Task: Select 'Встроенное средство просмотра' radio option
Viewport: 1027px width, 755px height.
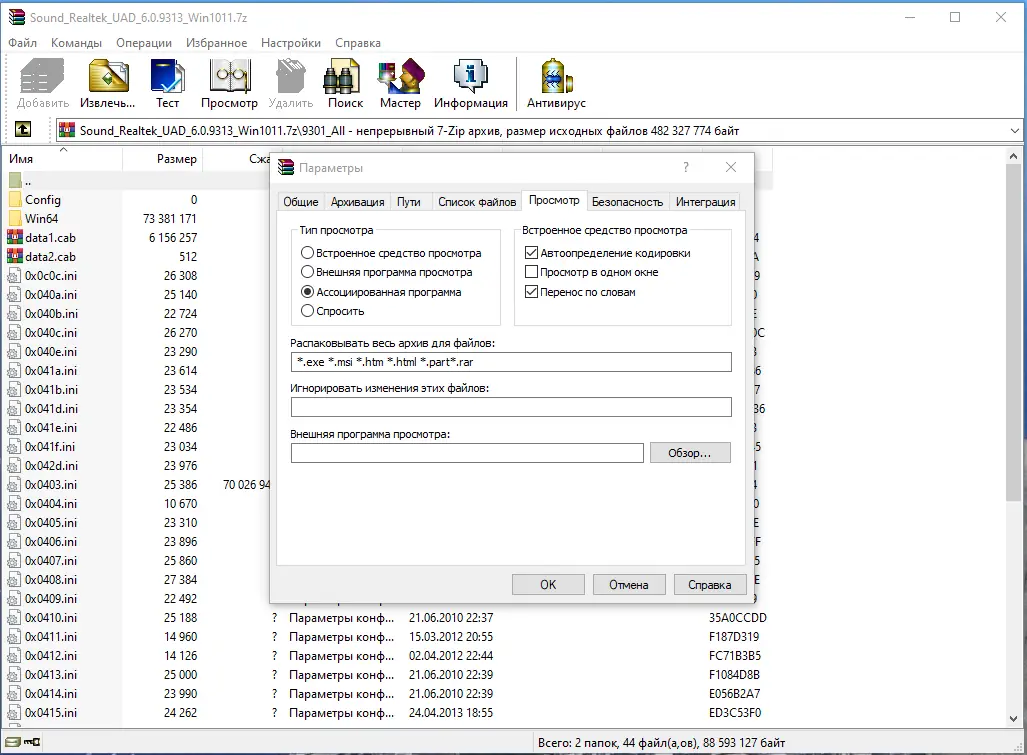Action: (307, 253)
